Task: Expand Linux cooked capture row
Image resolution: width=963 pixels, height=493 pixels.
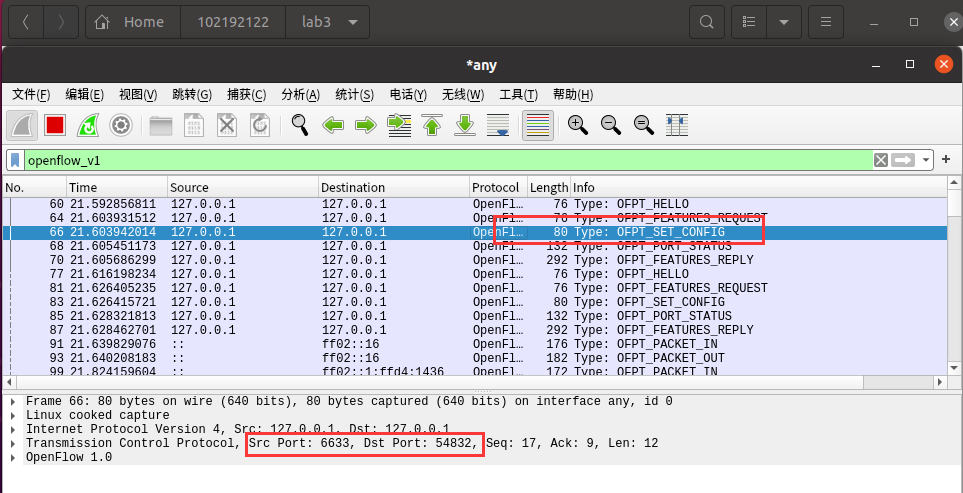Action: (14, 416)
